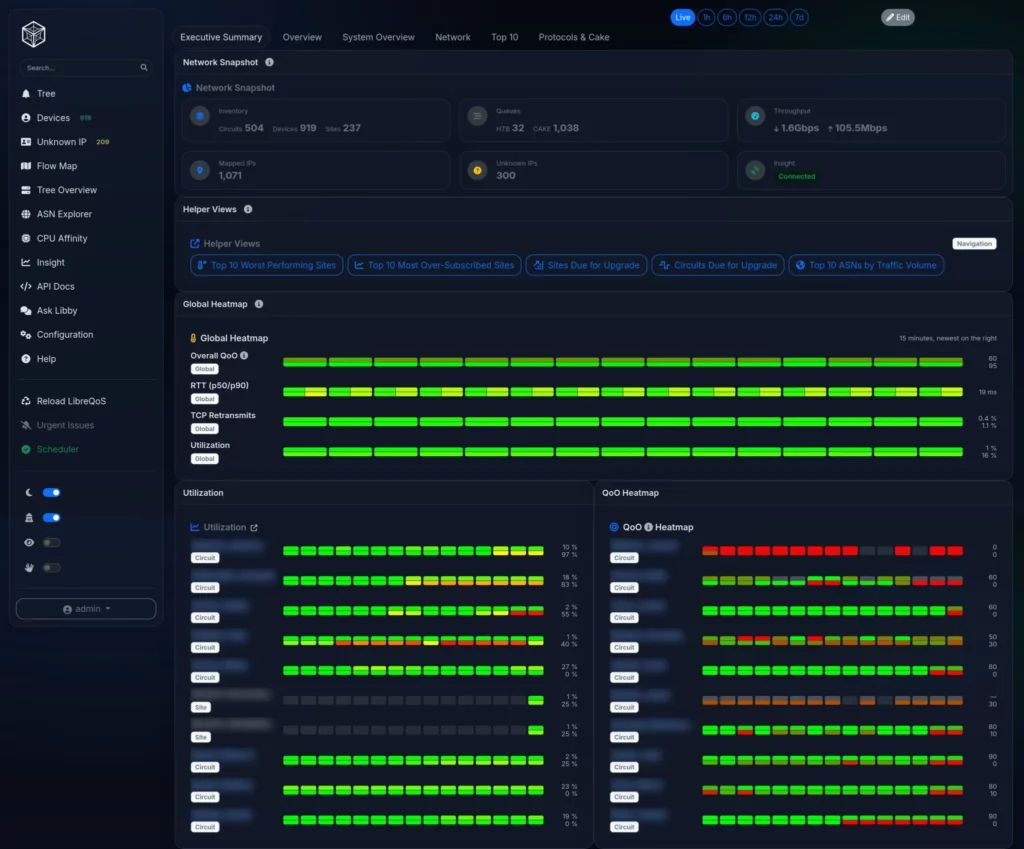Image resolution: width=1024 pixels, height=849 pixels.
Task: Select the 24h time range
Action: click(775, 17)
